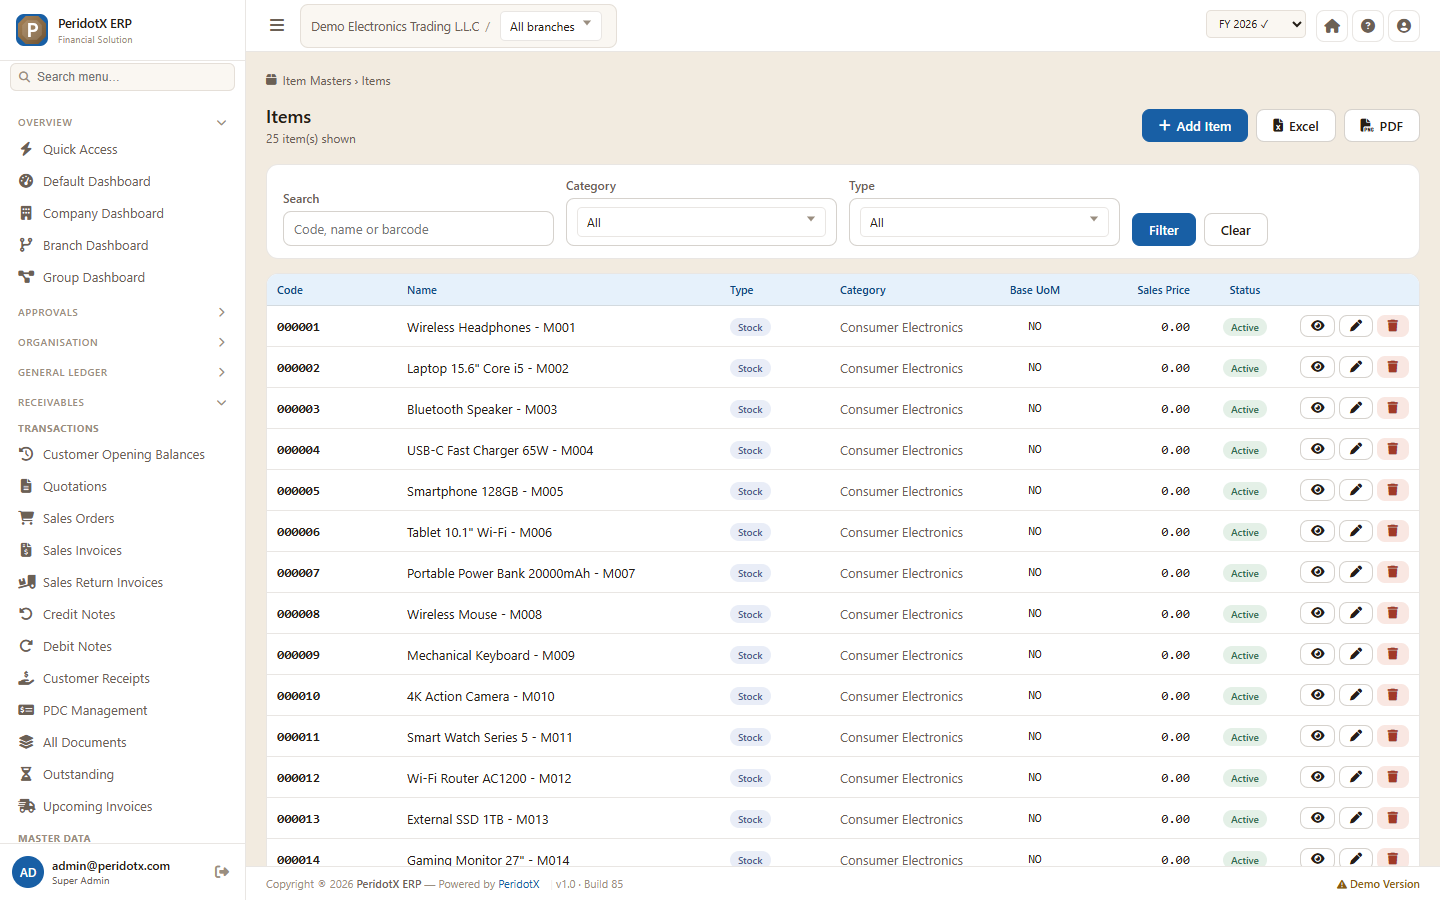The image size is (1440, 900).
Task: Delete item Wireless Mouse - M008
Action: [x=1393, y=613]
